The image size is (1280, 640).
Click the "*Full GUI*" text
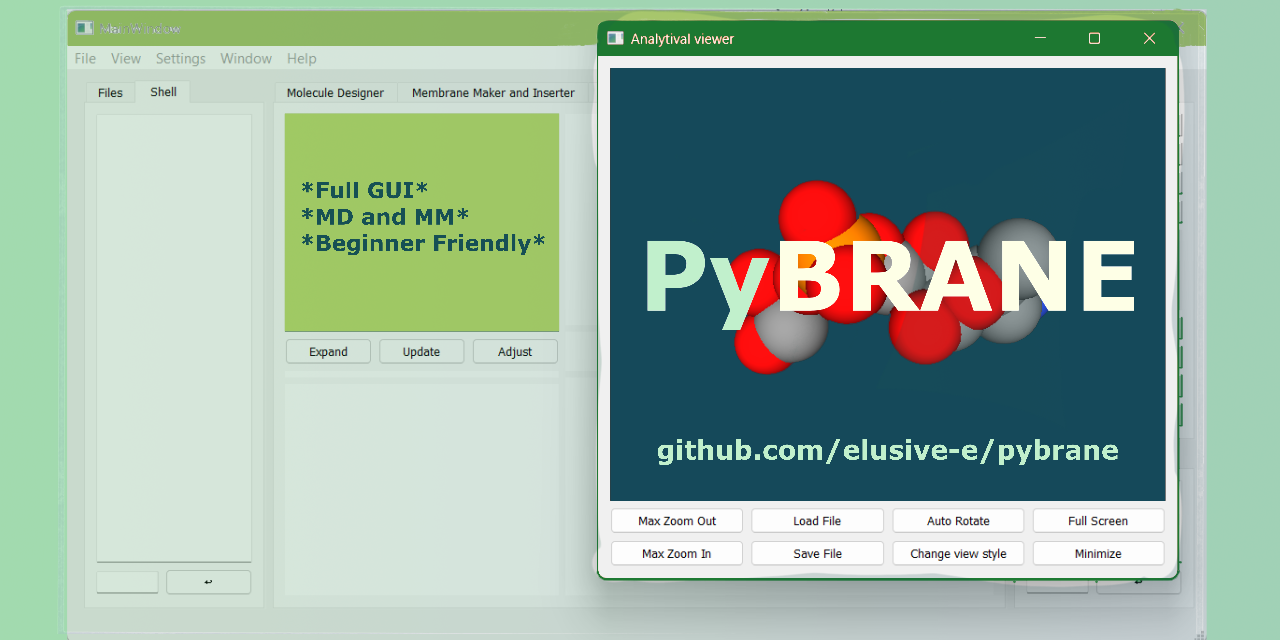click(x=364, y=190)
